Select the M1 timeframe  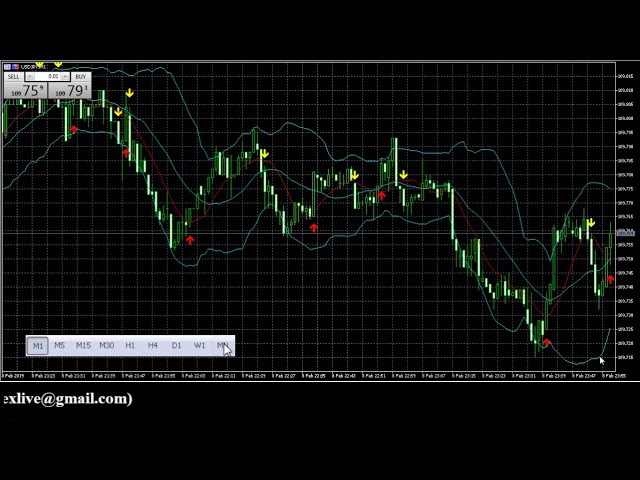coord(37,346)
